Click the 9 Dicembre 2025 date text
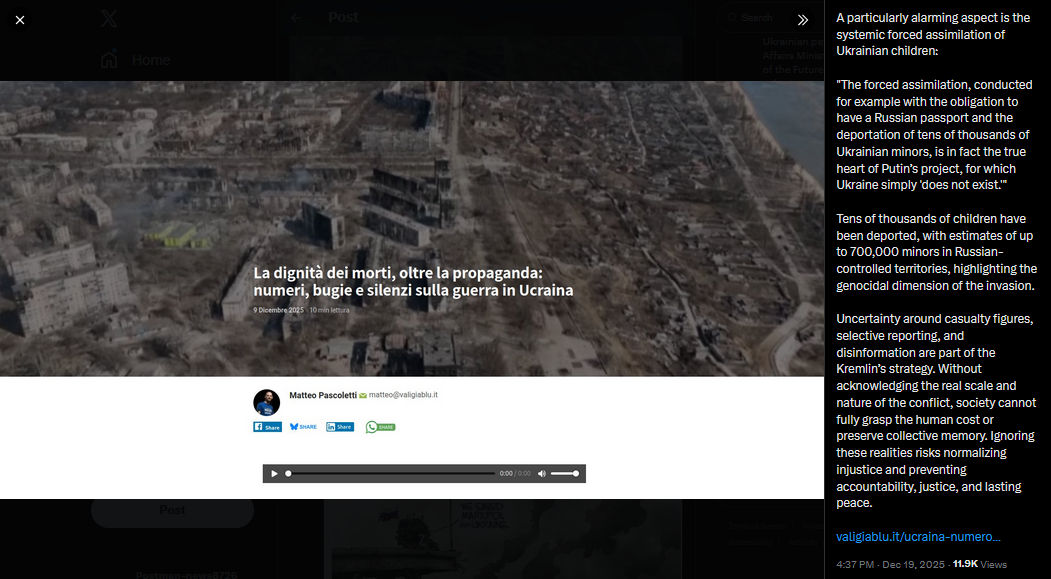 point(278,310)
